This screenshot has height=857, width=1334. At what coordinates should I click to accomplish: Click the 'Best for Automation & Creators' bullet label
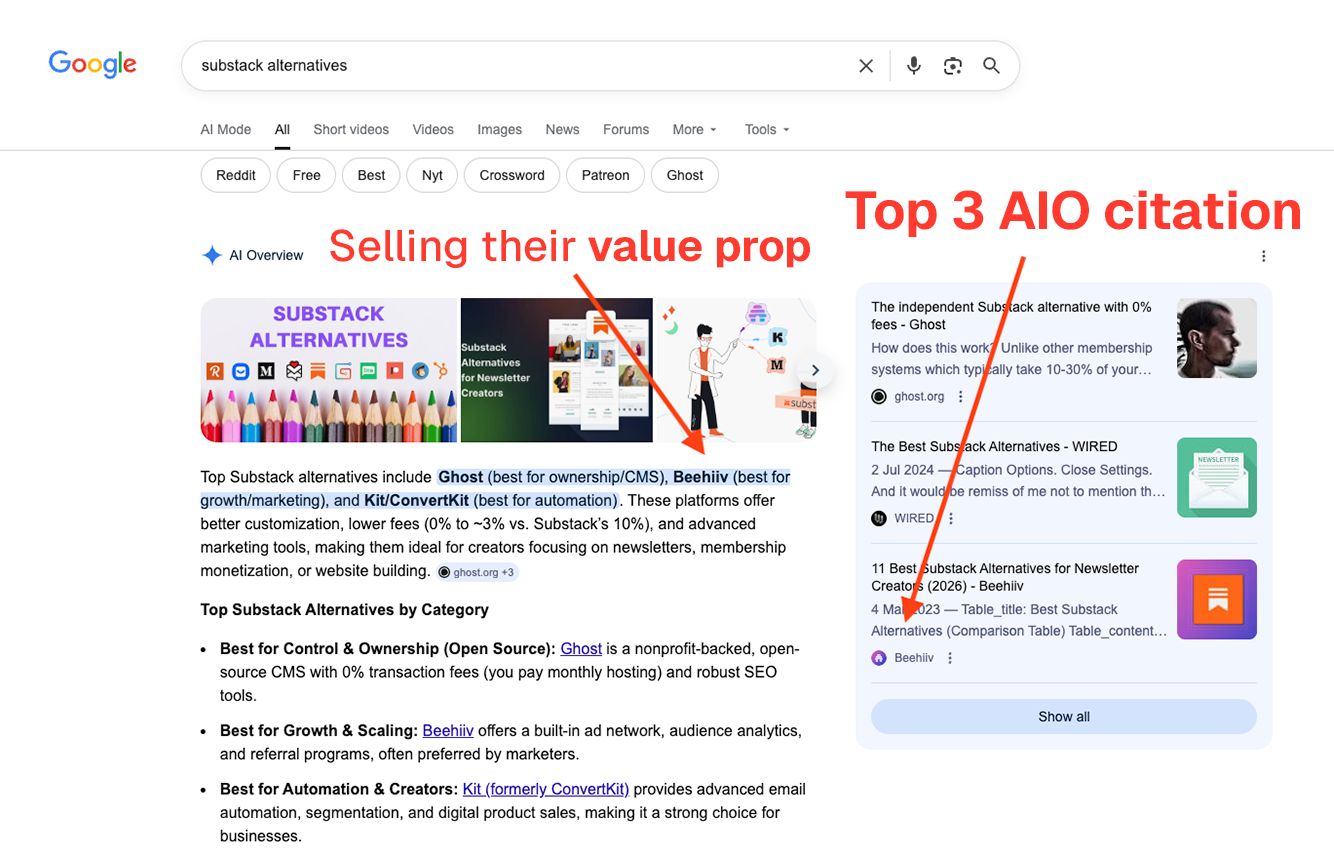339,790
